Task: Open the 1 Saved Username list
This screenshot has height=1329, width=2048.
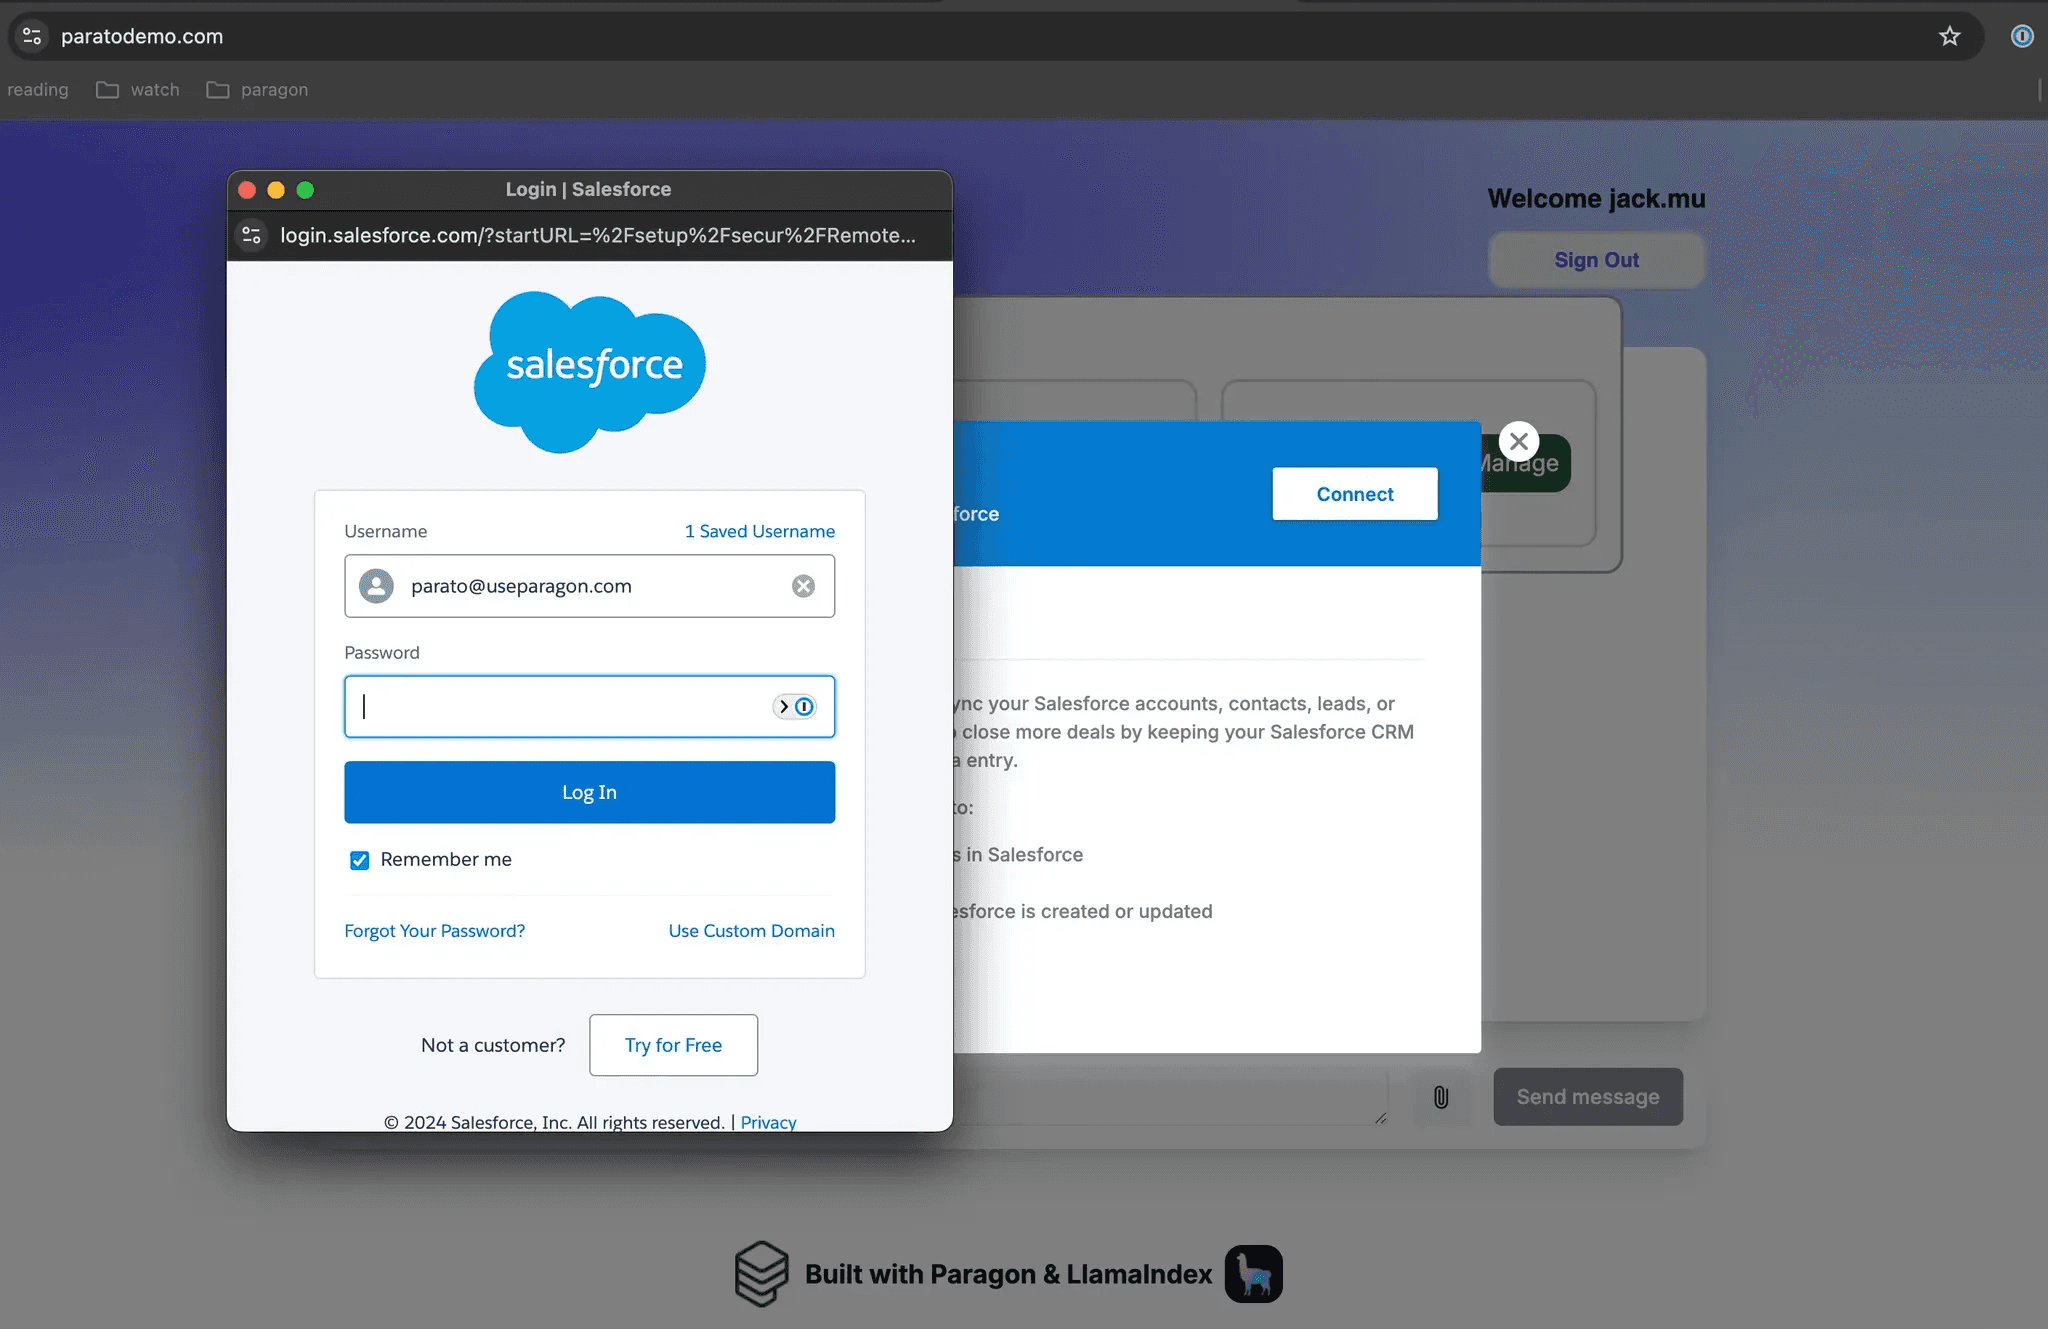Action: point(759,531)
